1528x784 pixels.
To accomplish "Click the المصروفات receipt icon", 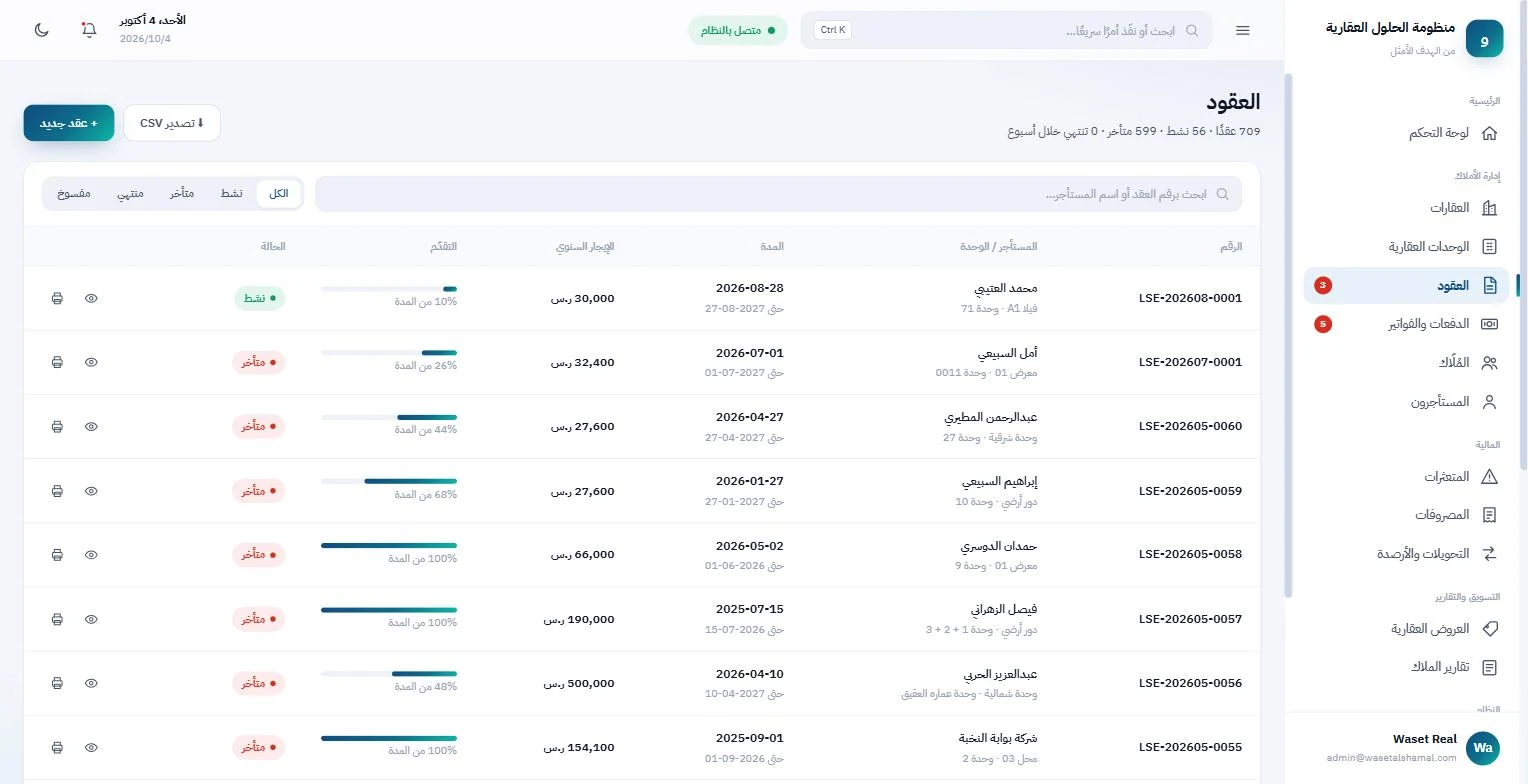I will (x=1489, y=515).
